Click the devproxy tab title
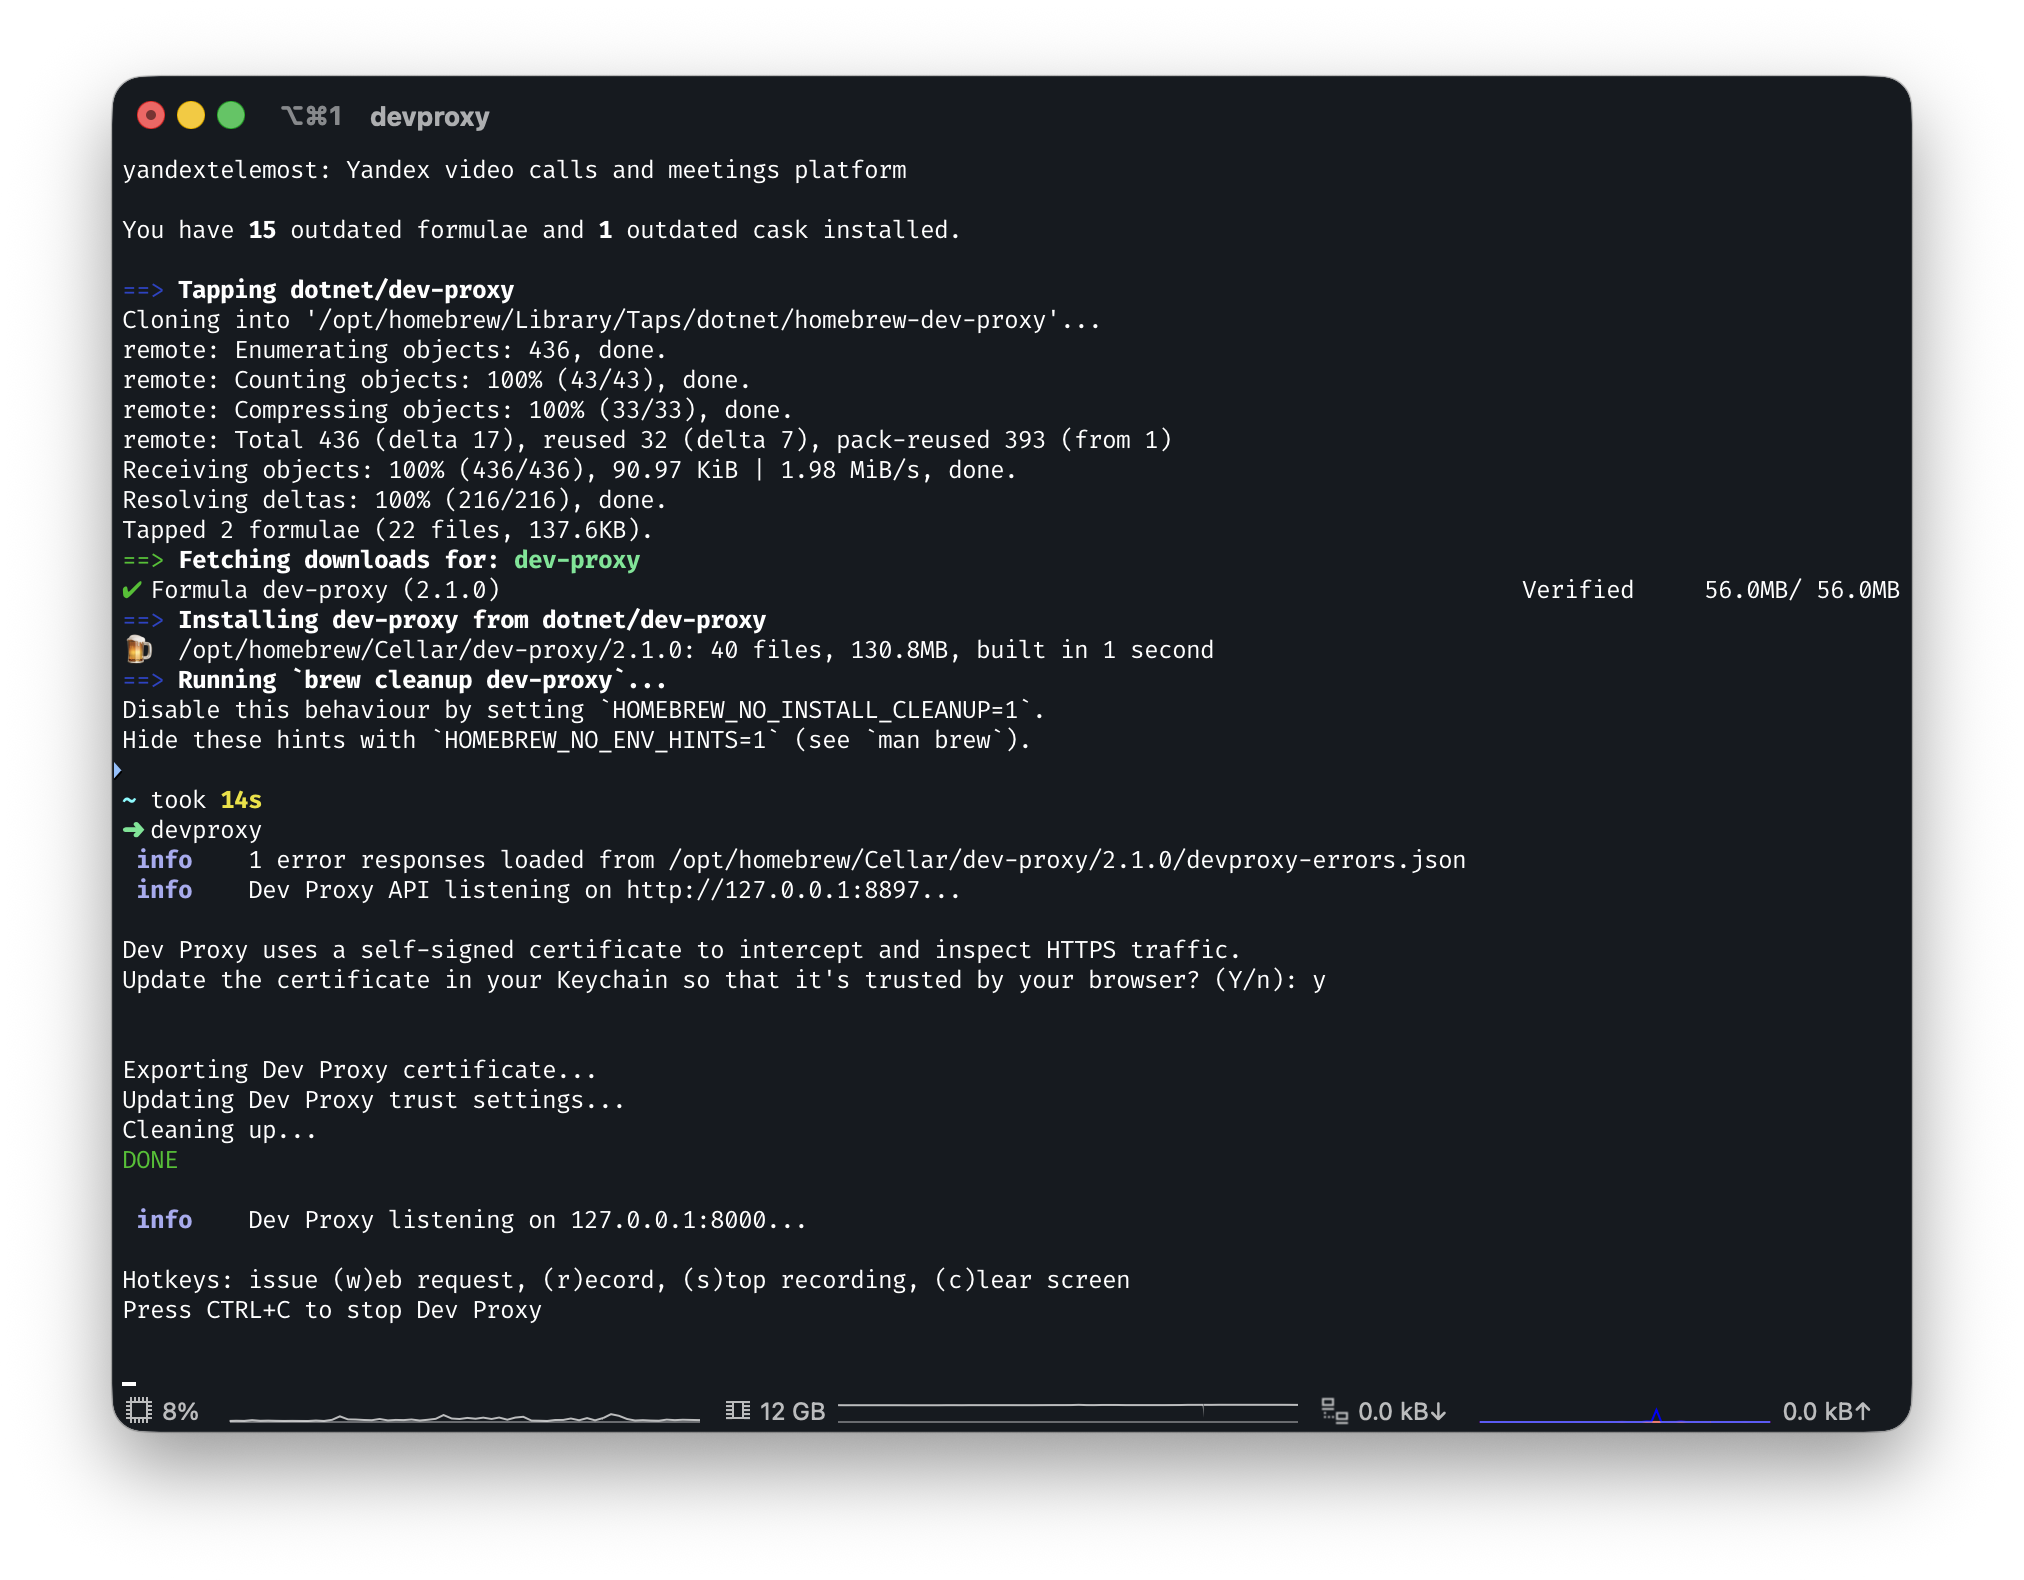Image resolution: width=2024 pixels, height=1580 pixels. (429, 117)
